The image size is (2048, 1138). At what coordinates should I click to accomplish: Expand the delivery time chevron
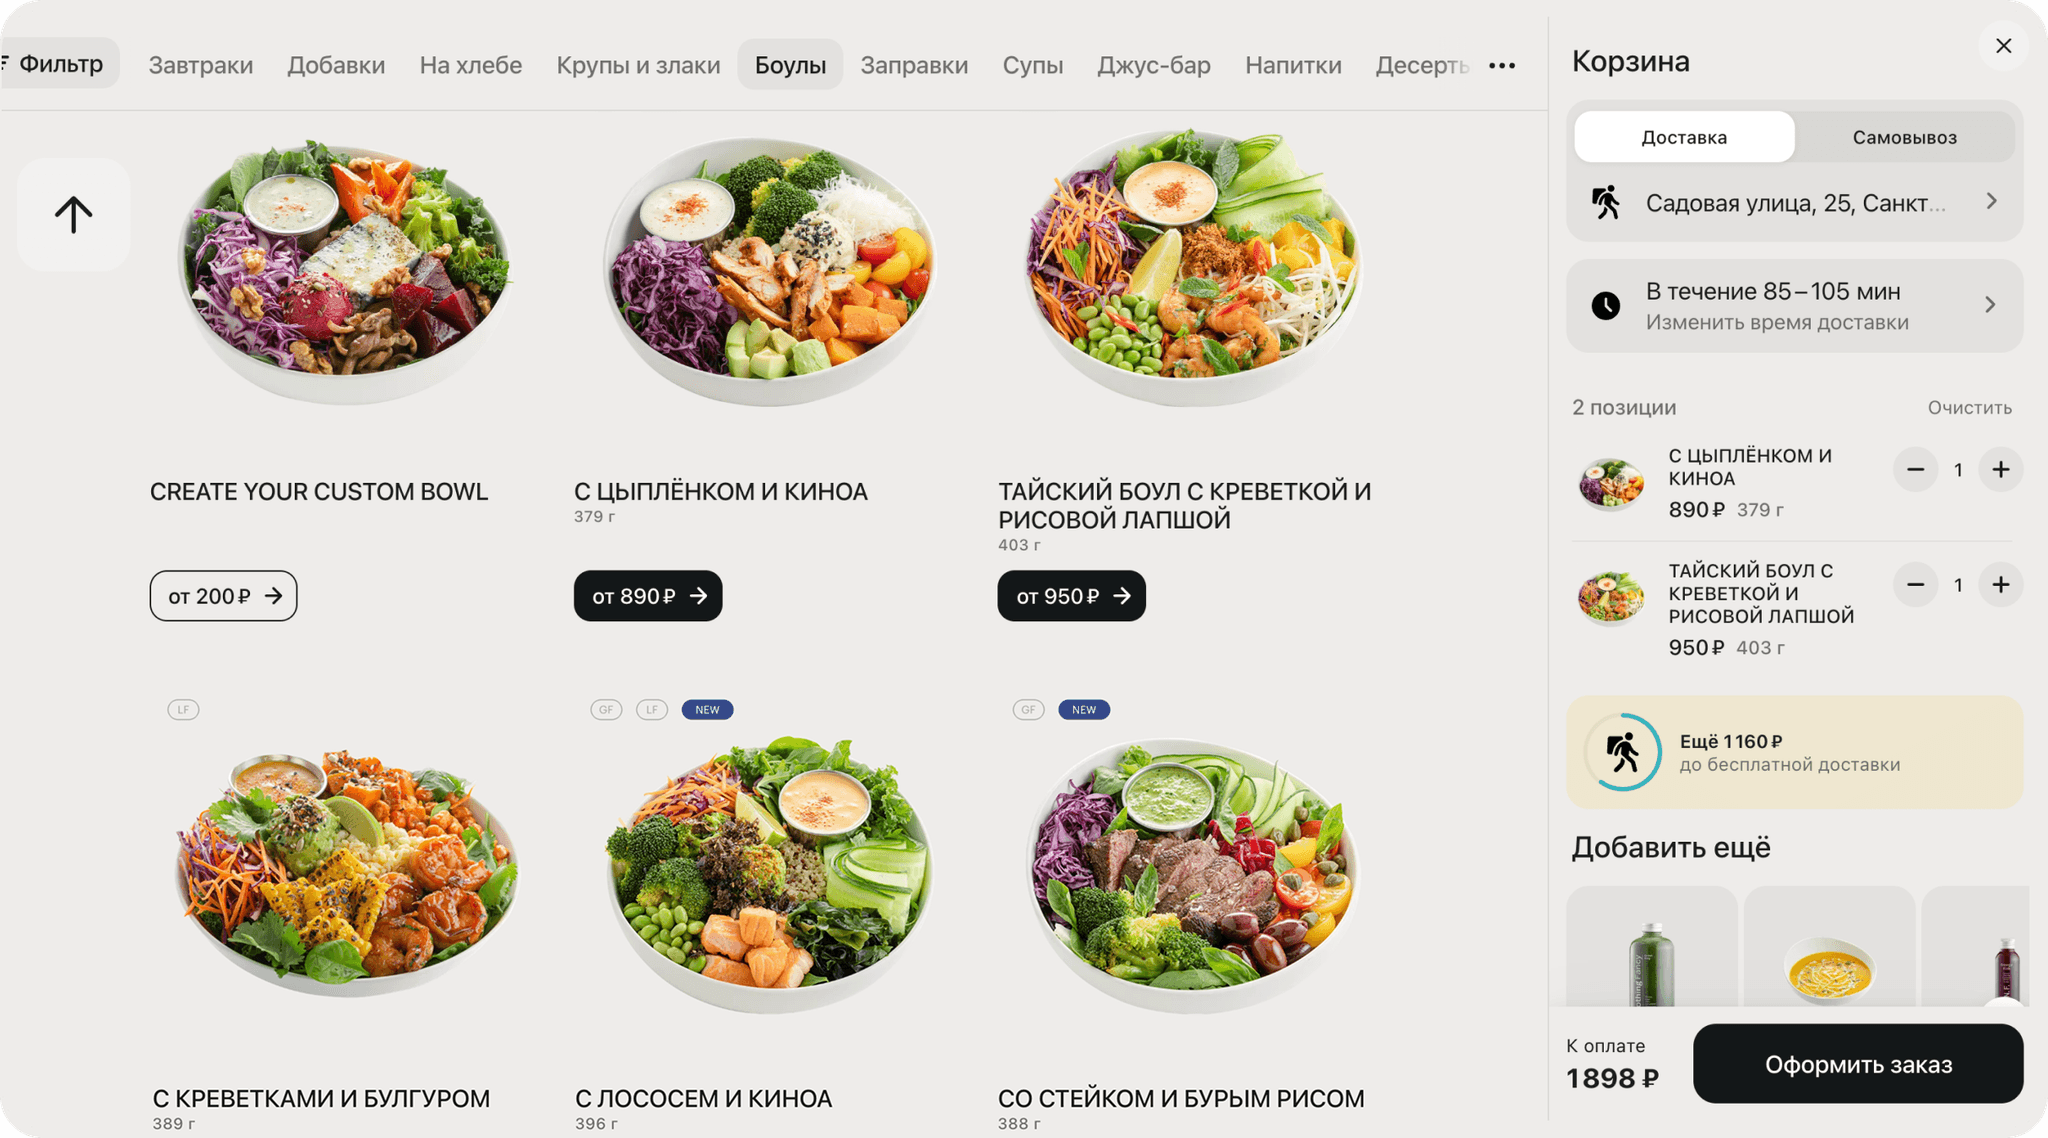[x=1990, y=305]
